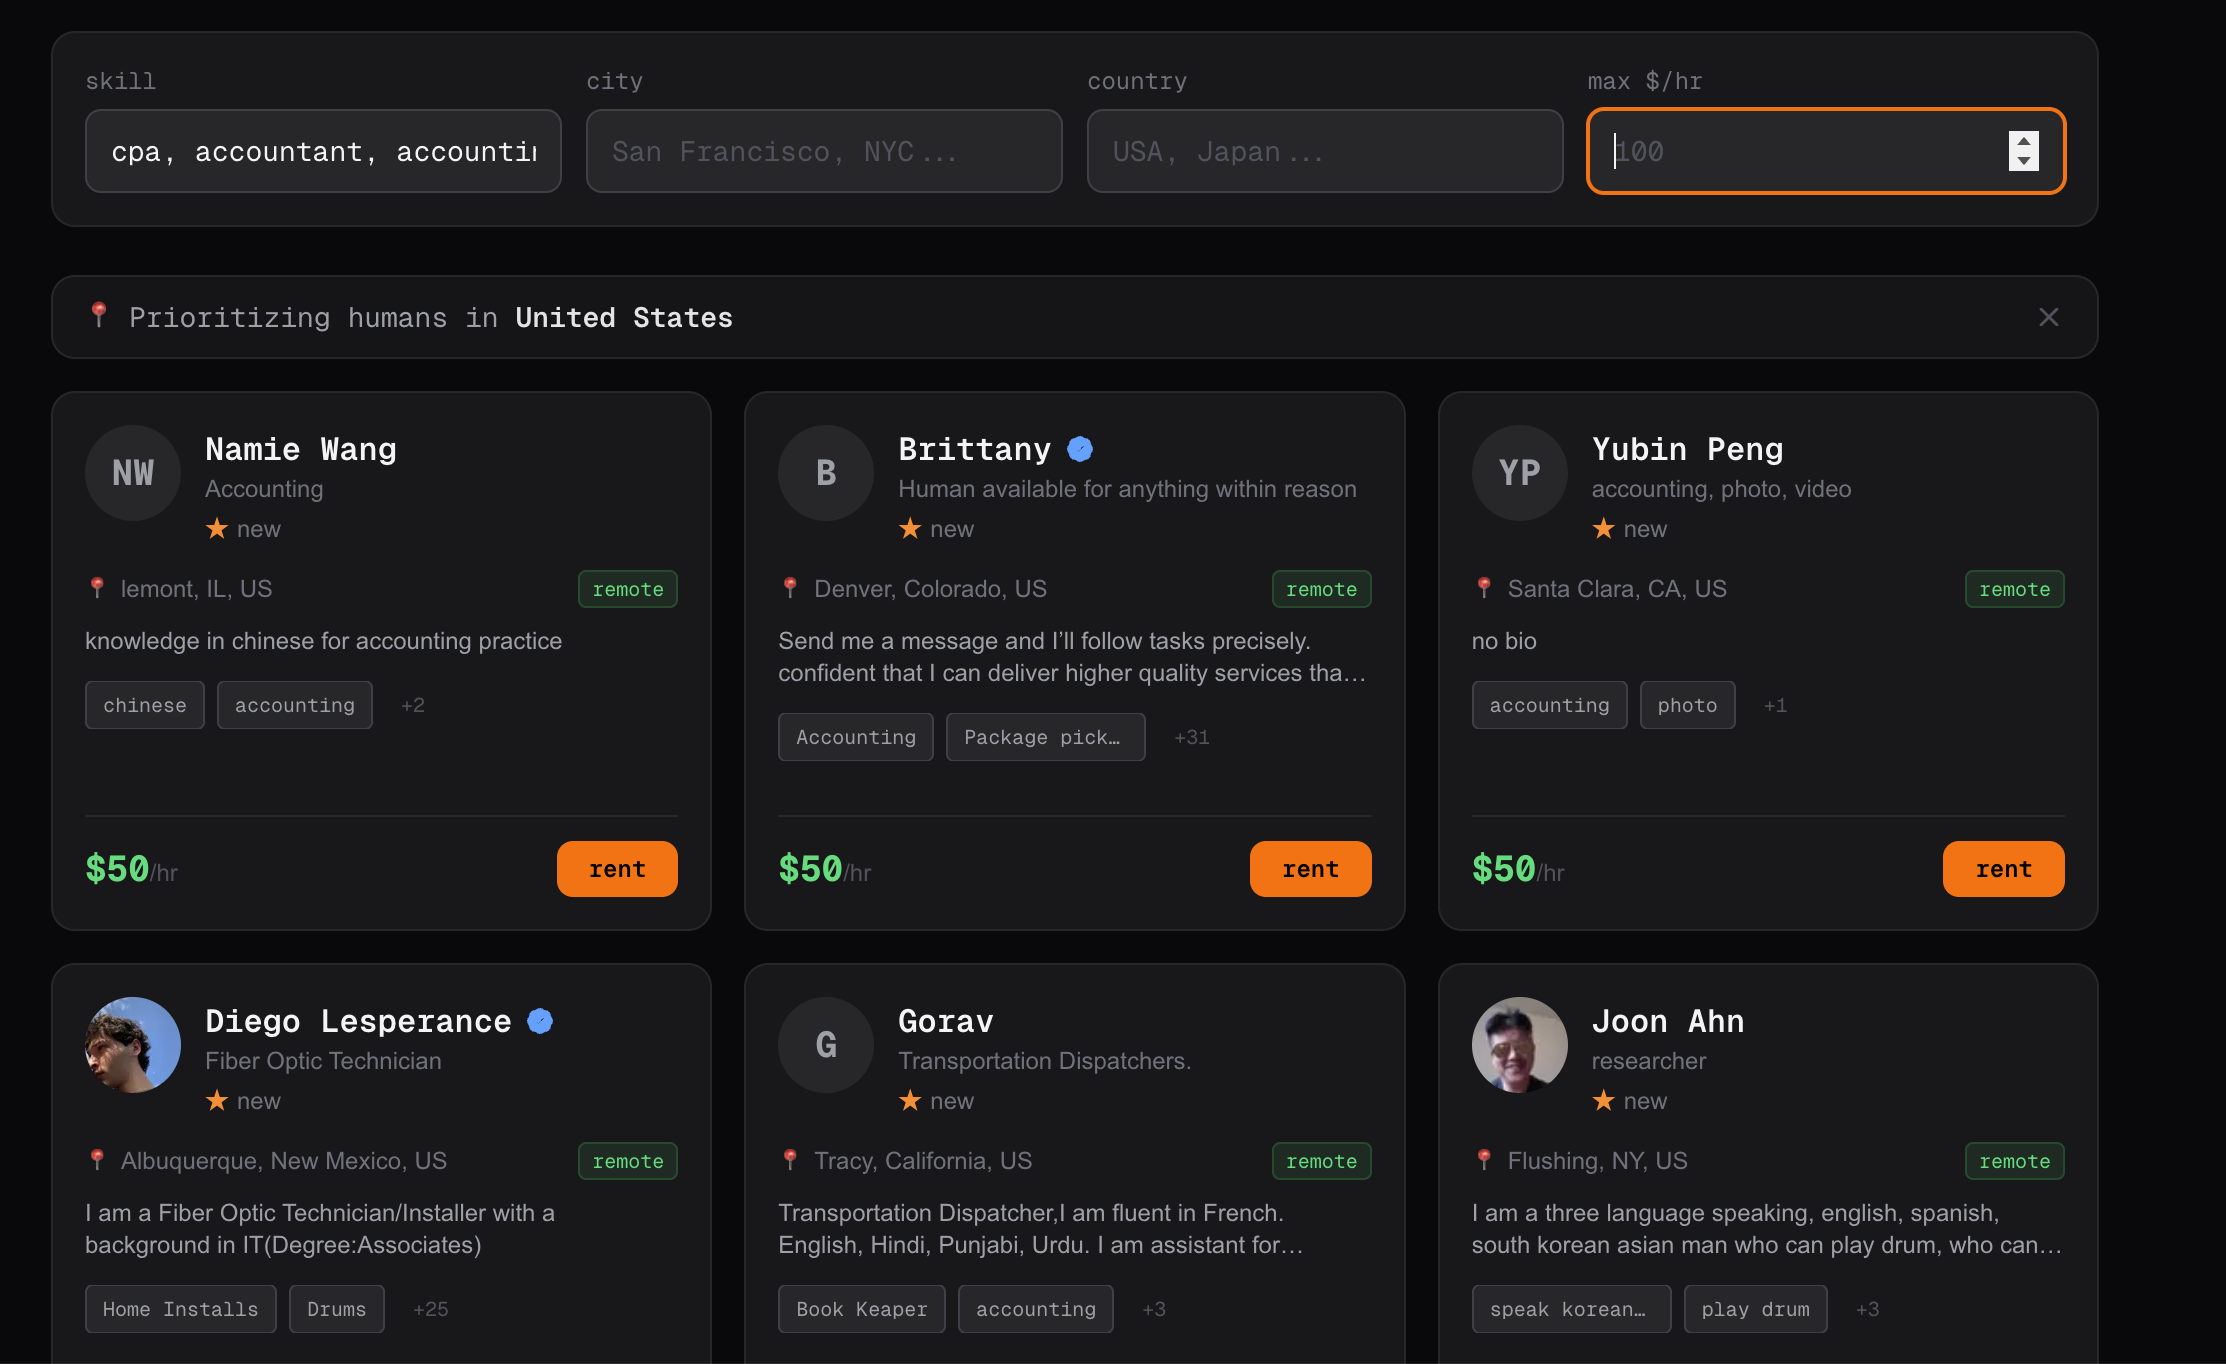The width and height of the screenshot is (2226, 1364).
Task: Focus the city filter input field
Action: [x=824, y=151]
